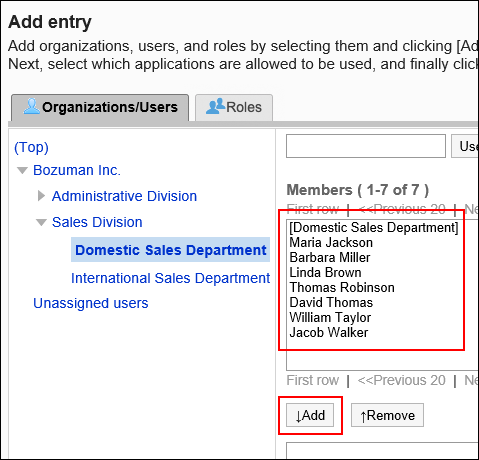The height and width of the screenshot is (460, 479).
Task: Open the Roles tab
Action: click(x=234, y=107)
